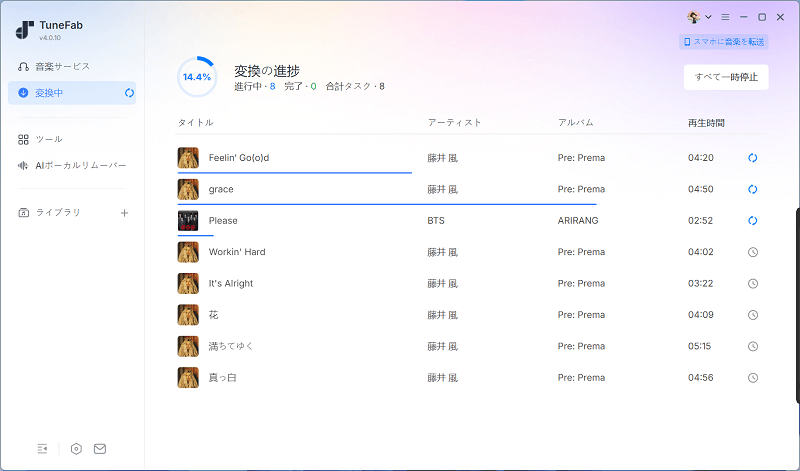Click the 変換の進捗 heading
Image resolution: width=800 pixels, height=471 pixels.
click(x=267, y=71)
